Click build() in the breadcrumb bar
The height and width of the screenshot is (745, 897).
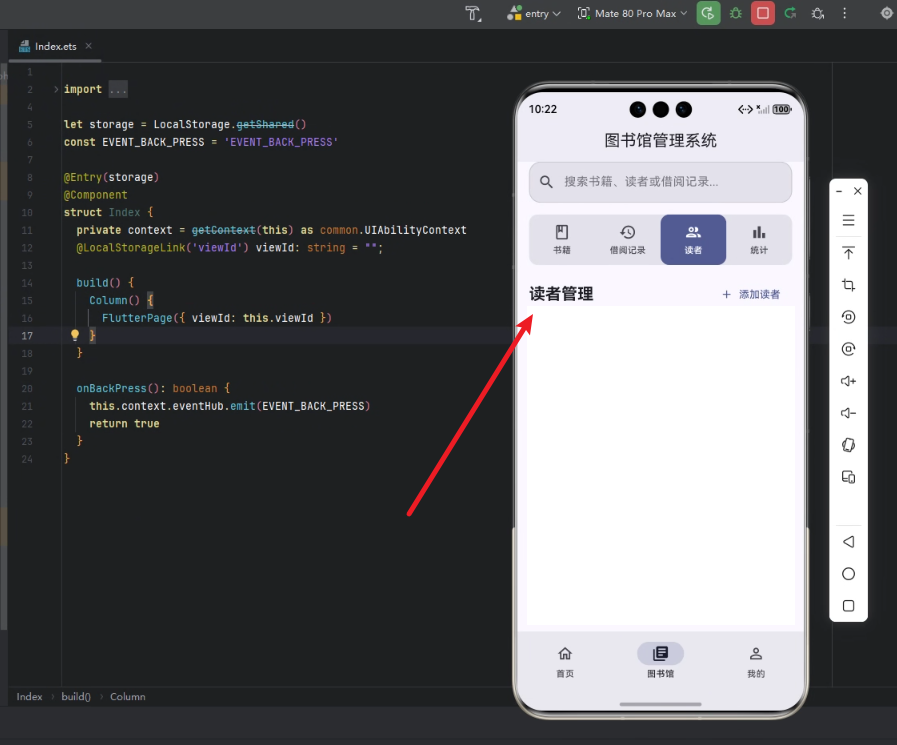76,696
